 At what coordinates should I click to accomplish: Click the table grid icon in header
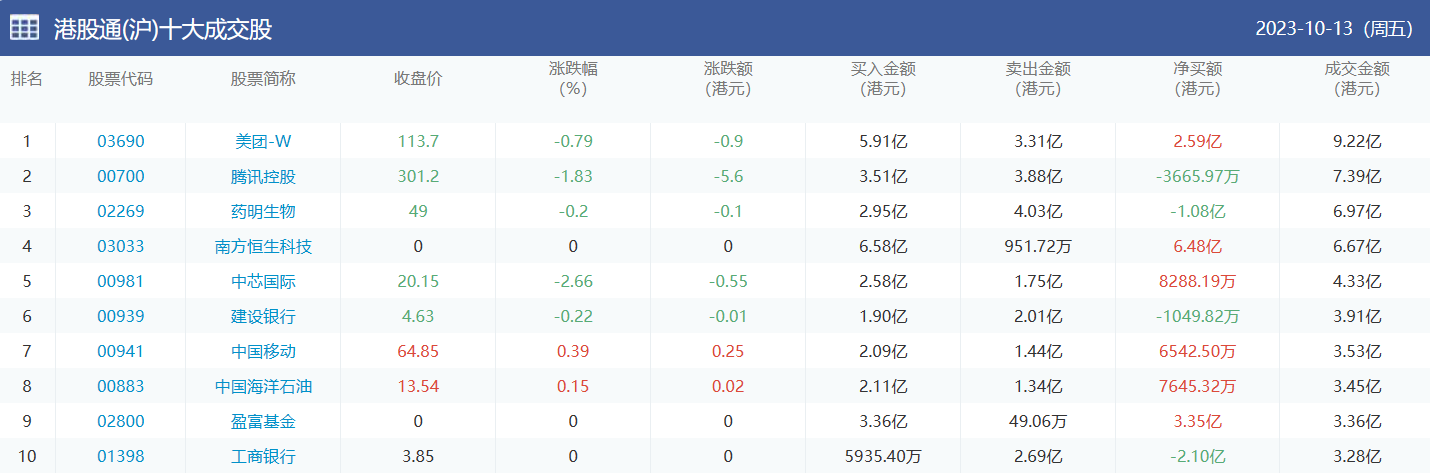pyautogui.click(x=24, y=28)
